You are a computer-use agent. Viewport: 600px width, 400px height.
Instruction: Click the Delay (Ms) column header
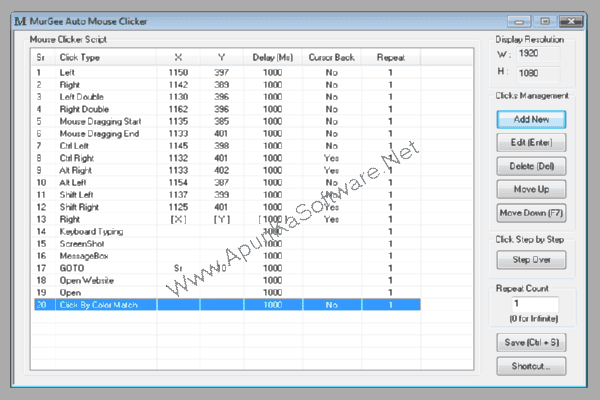tap(272, 57)
